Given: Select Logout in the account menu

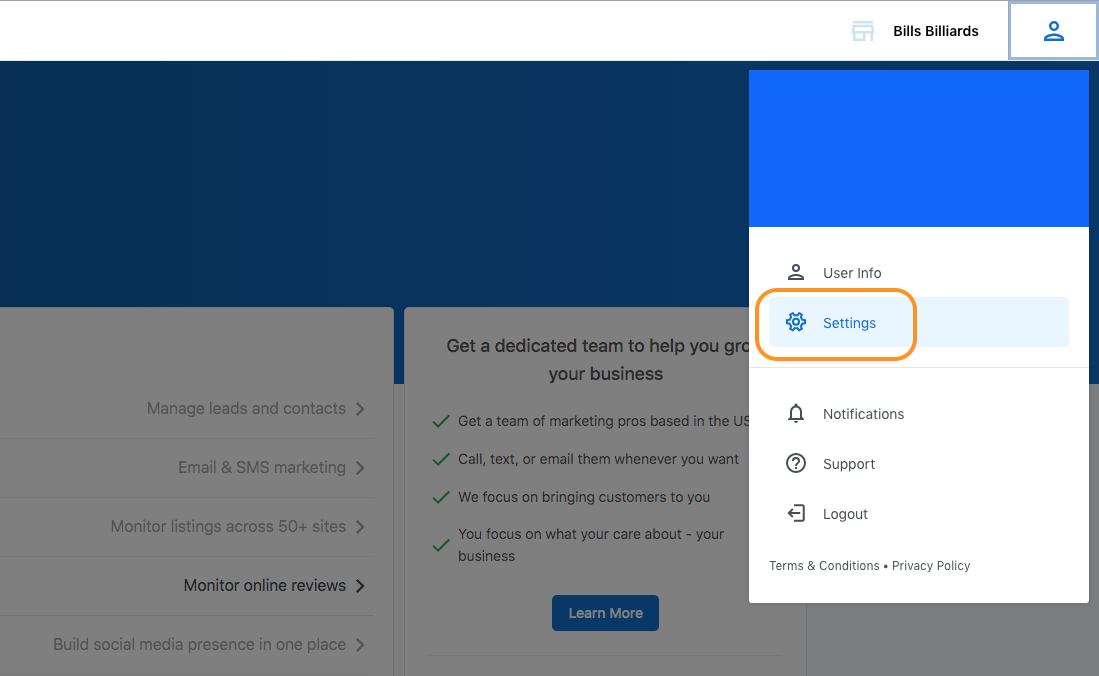Looking at the screenshot, I should pyautogui.click(x=919, y=513).
